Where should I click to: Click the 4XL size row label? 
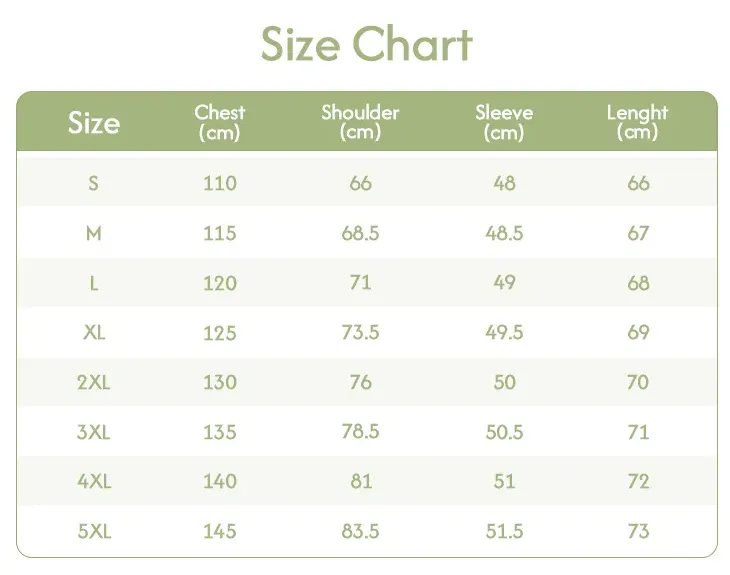pos(94,481)
